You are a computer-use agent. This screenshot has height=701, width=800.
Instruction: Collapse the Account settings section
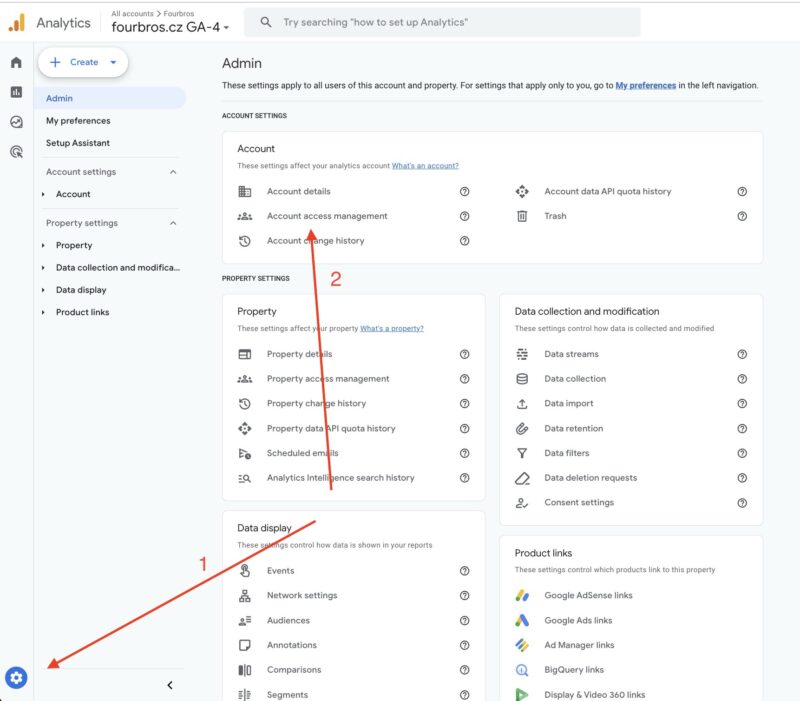pos(173,172)
